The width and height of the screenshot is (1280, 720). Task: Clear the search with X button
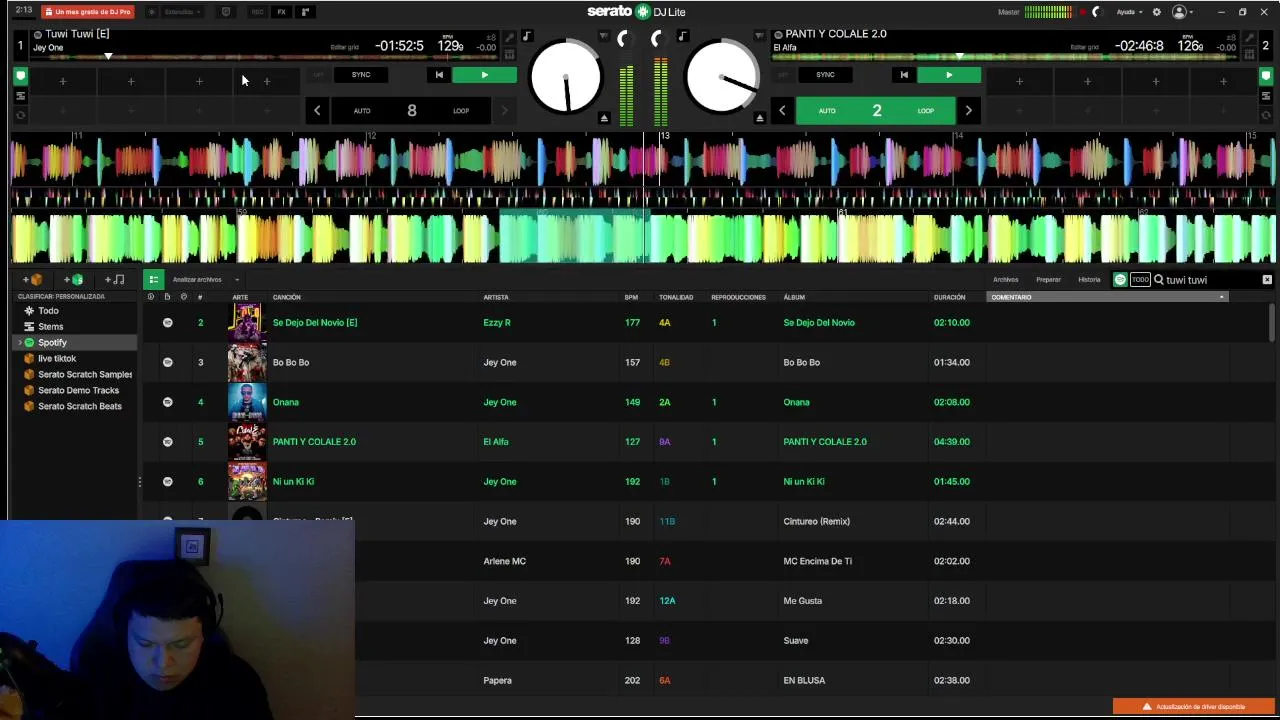coord(1267,280)
